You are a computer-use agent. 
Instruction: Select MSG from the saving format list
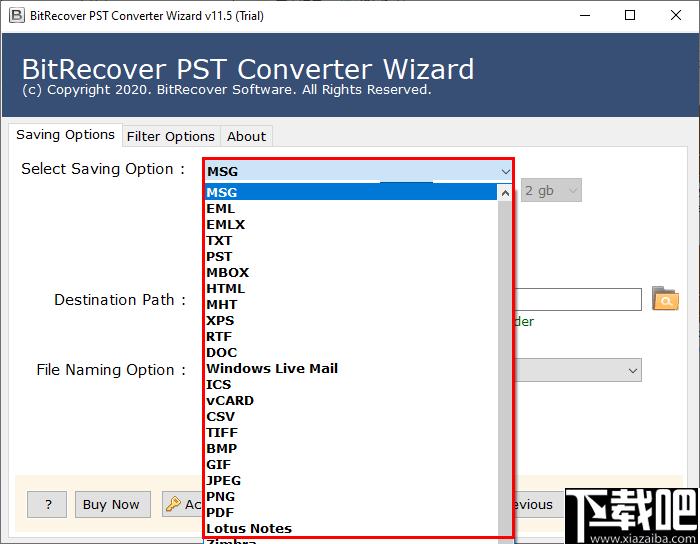point(351,192)
